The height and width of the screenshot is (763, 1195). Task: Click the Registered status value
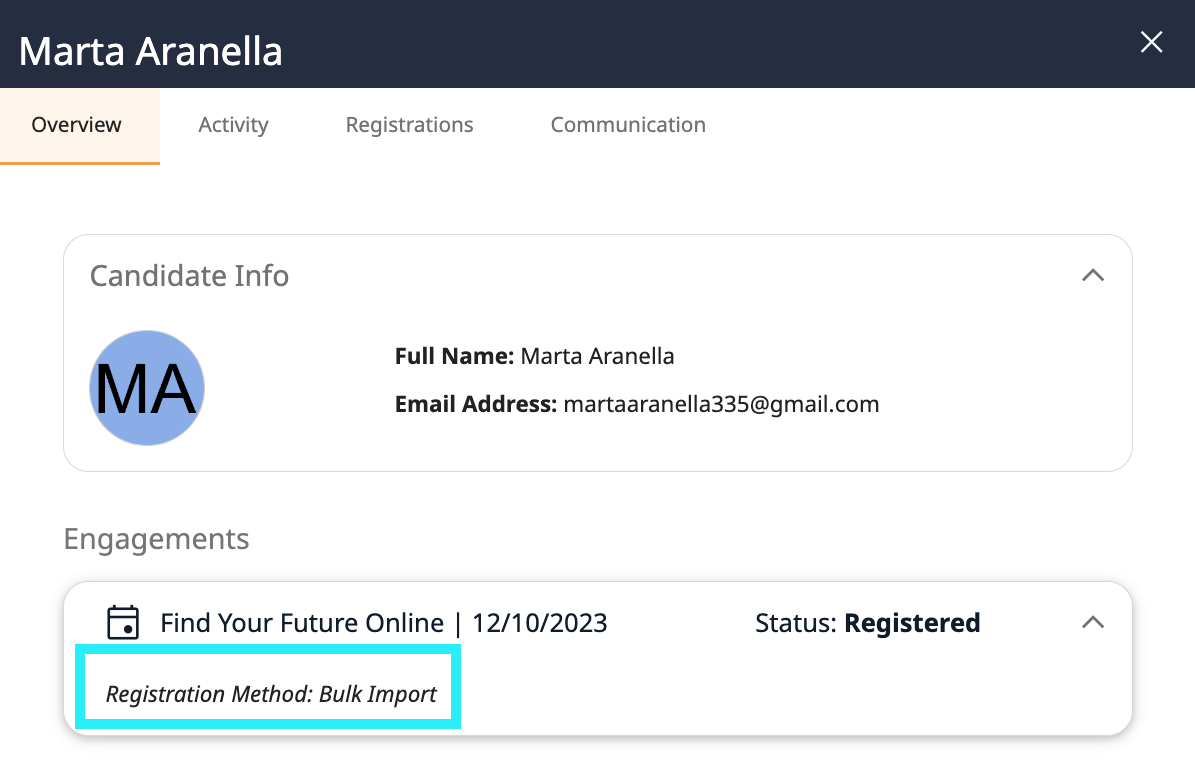(912, 623)
